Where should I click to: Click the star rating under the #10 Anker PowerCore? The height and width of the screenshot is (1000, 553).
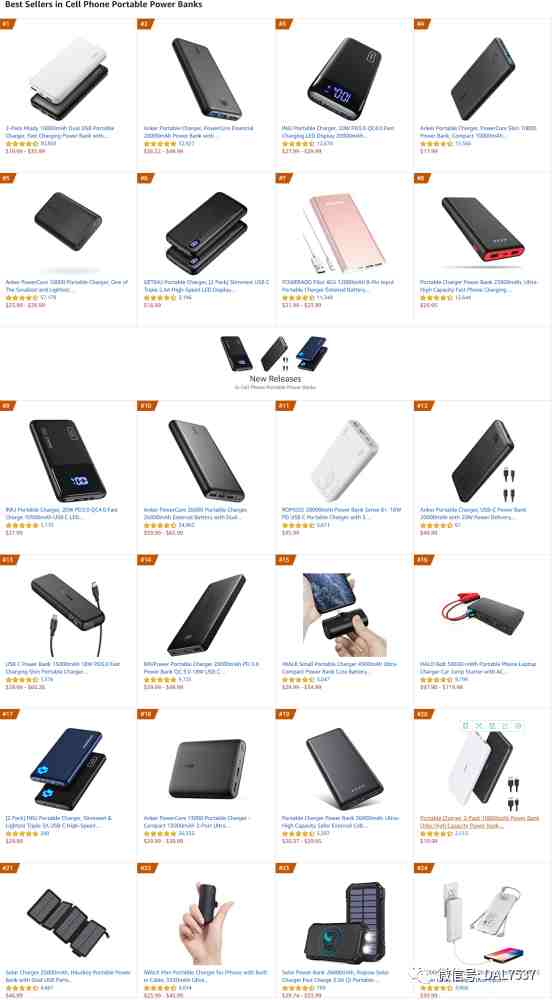160,526
